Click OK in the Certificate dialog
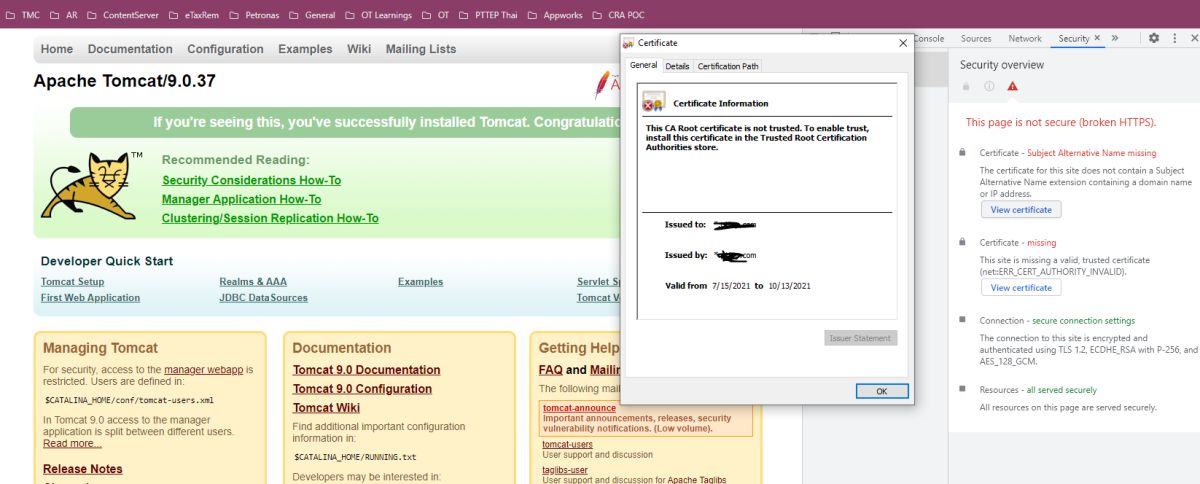The image size is (1200, 484). [x=882, y=391]
